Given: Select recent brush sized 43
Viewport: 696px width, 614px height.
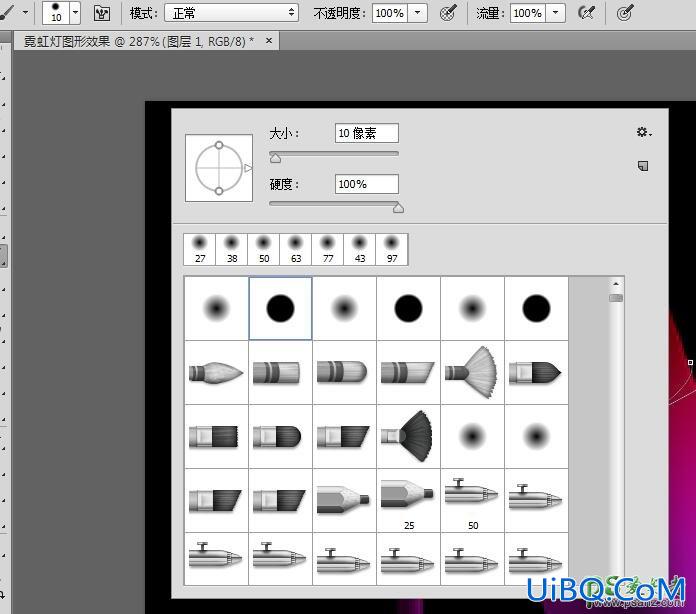Looking at the screenshot, I should click(360, 250).
